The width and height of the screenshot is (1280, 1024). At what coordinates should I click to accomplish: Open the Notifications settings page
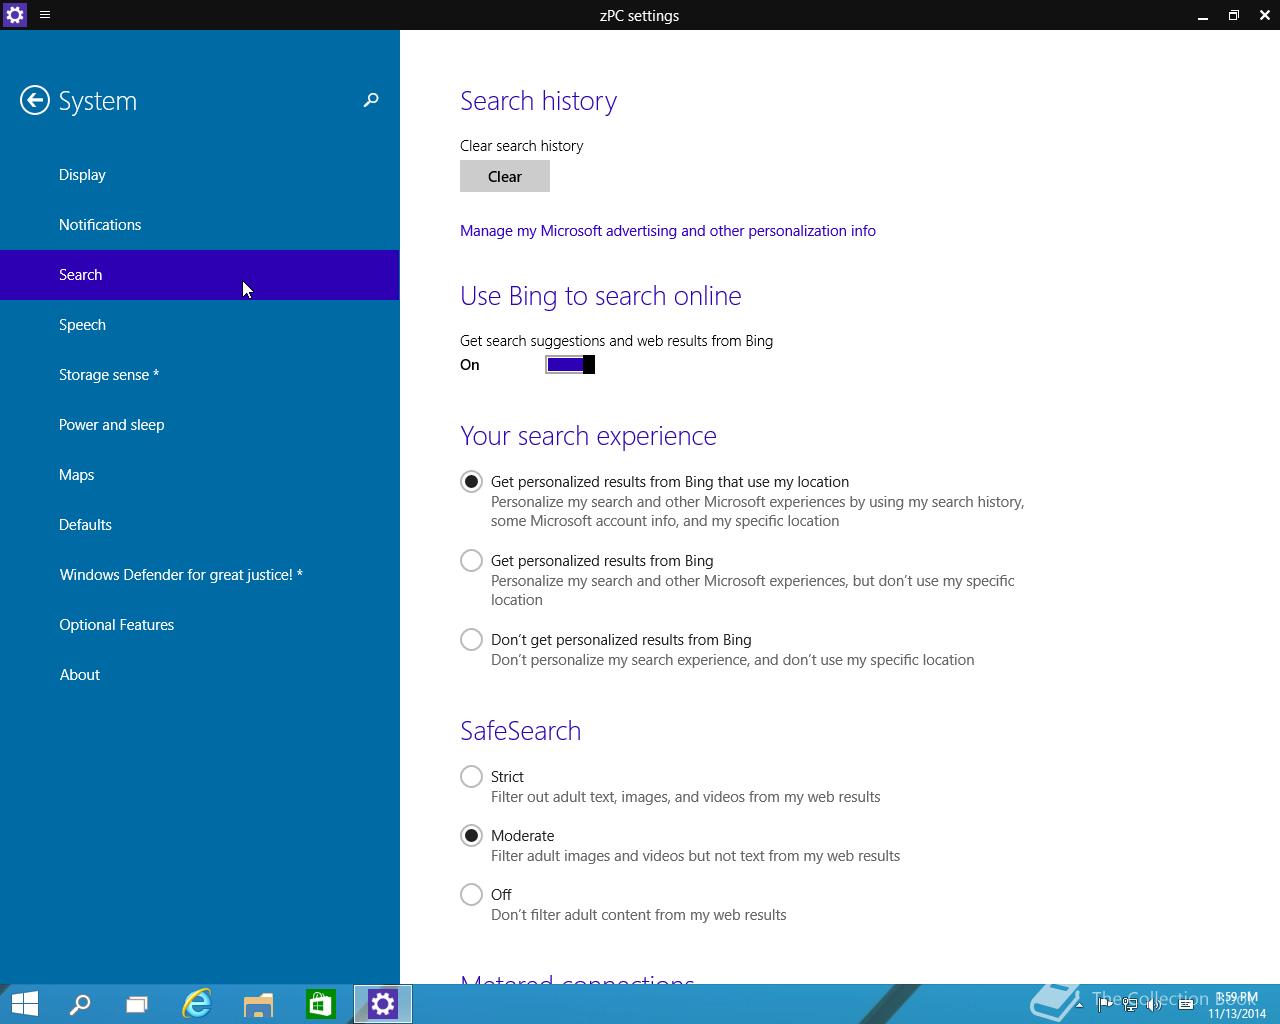[x=200, y=225]
